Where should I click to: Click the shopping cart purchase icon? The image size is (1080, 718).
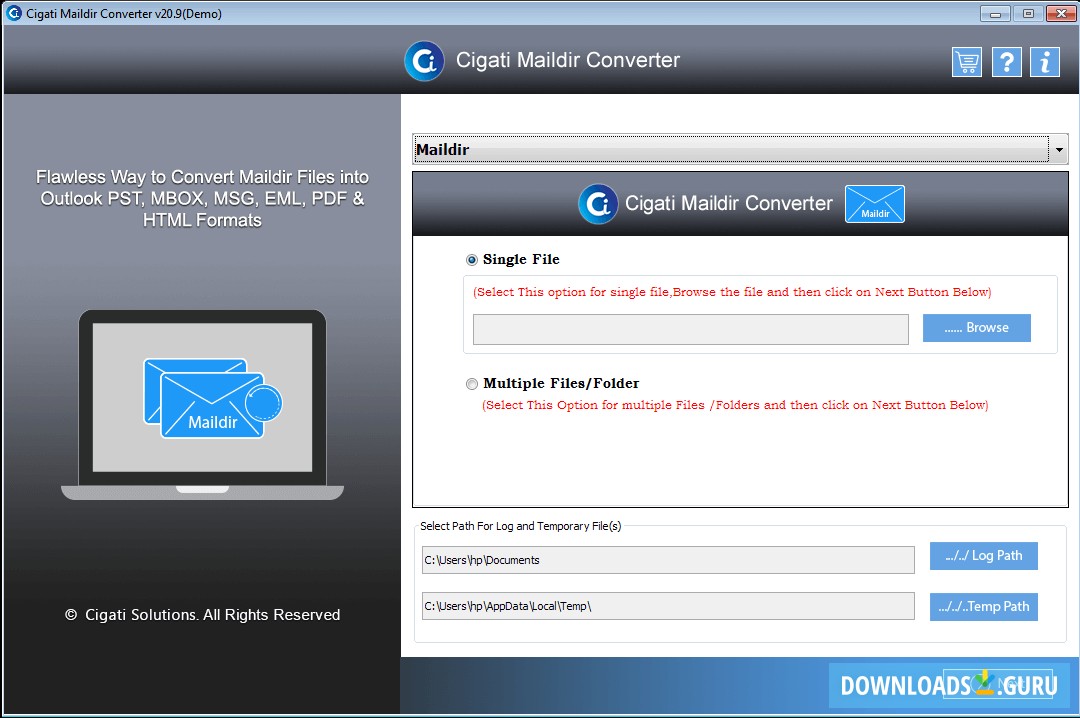(966, 61)
